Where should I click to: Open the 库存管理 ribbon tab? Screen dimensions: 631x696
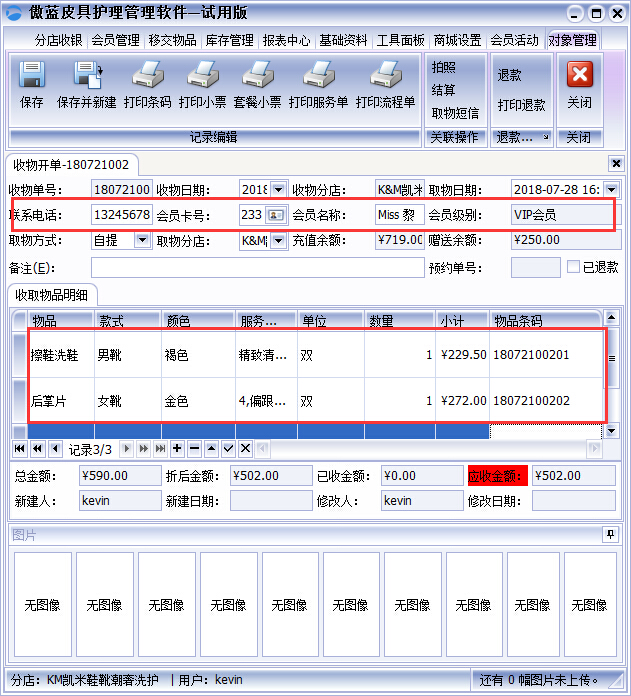(229, 41)
